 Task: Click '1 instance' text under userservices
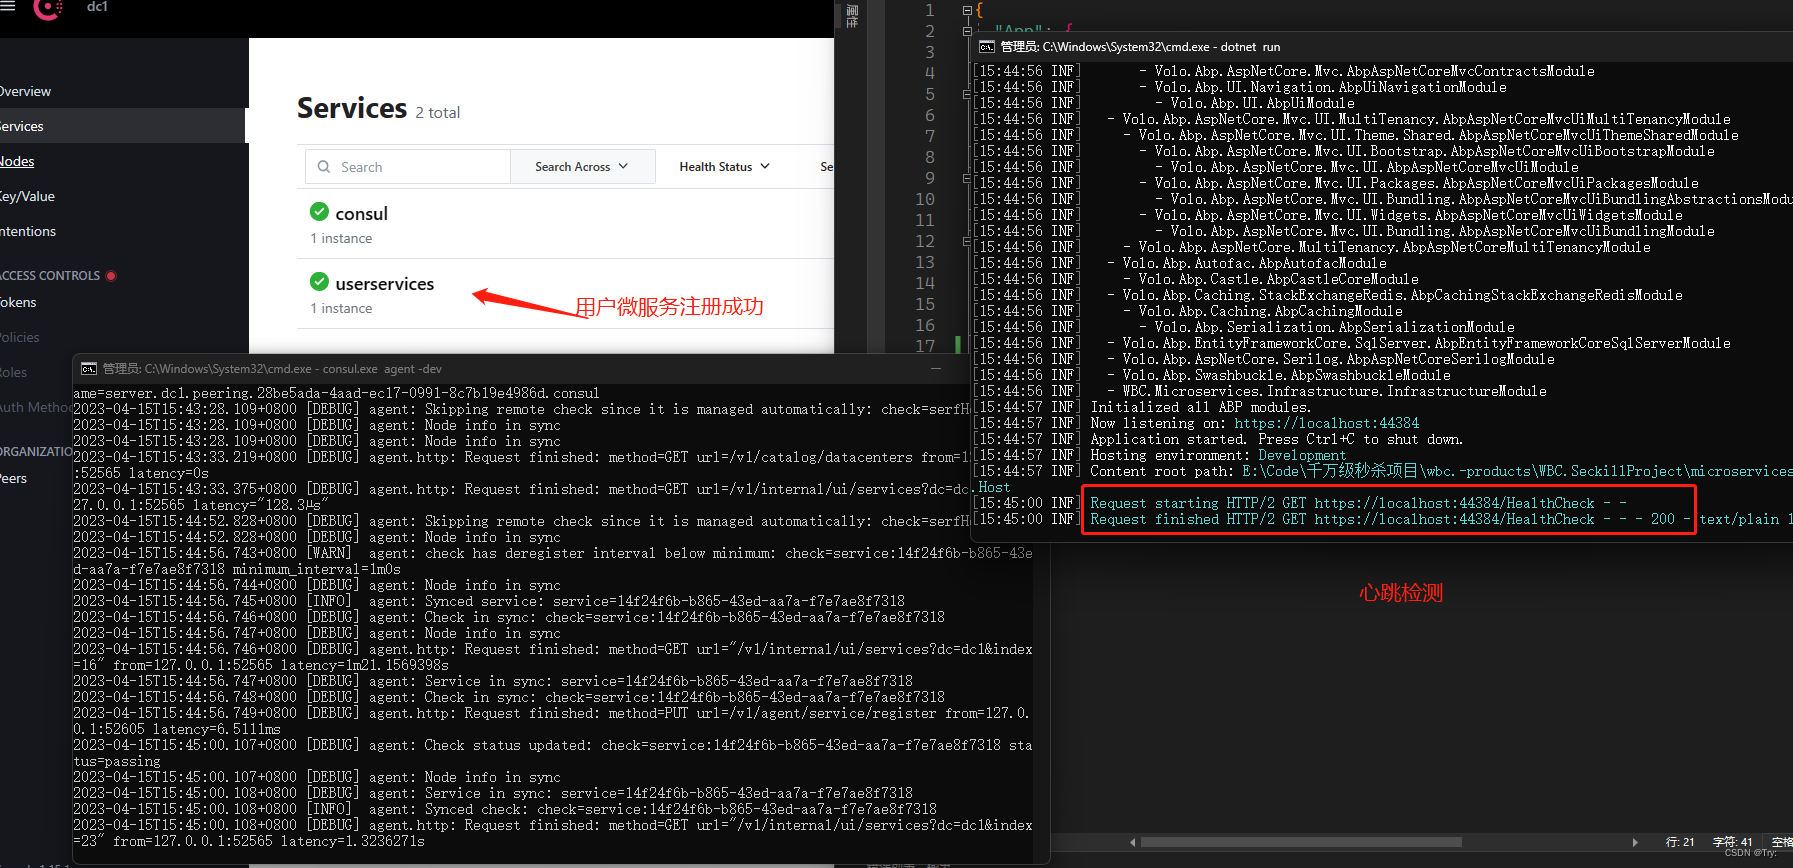(x=341, y=308)
